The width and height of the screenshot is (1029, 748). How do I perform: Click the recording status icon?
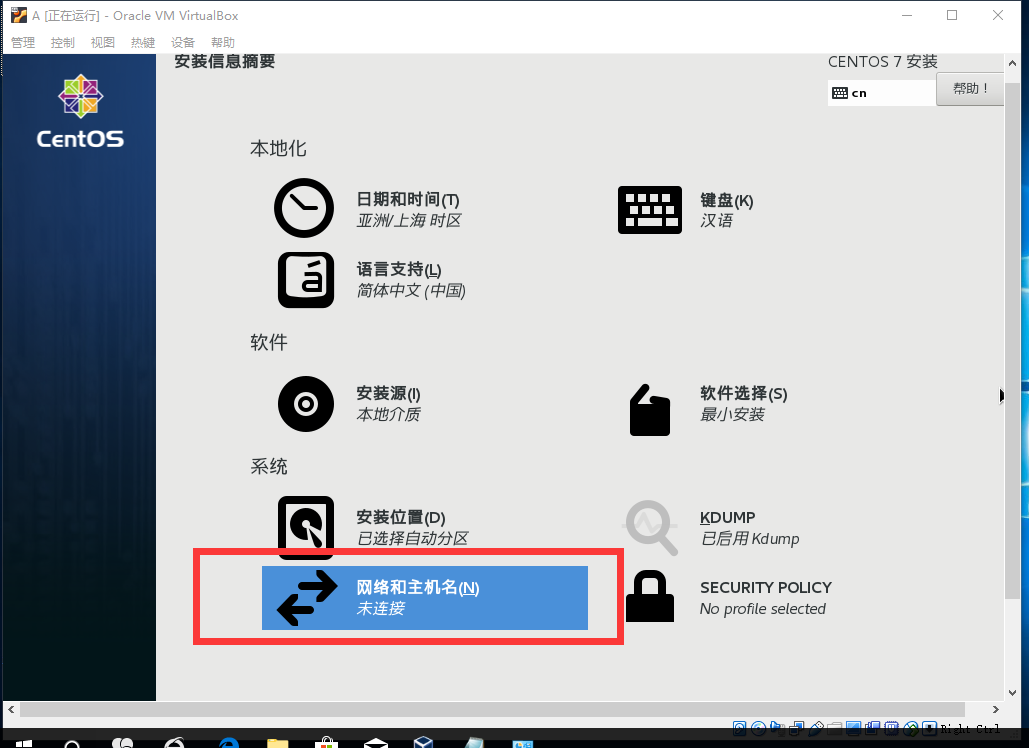coord(872,728)
